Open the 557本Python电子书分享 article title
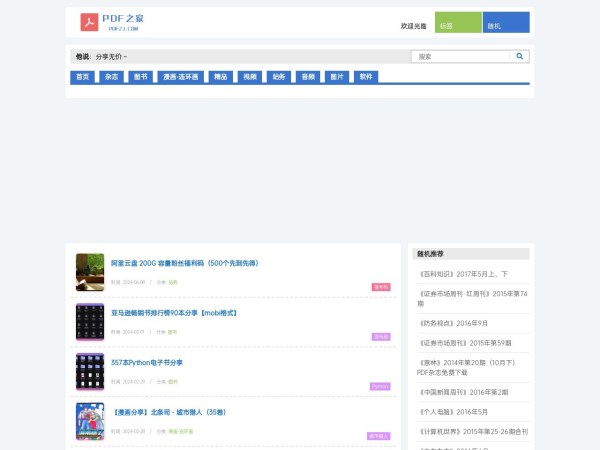600x450 pixels. tap(147, 362)
